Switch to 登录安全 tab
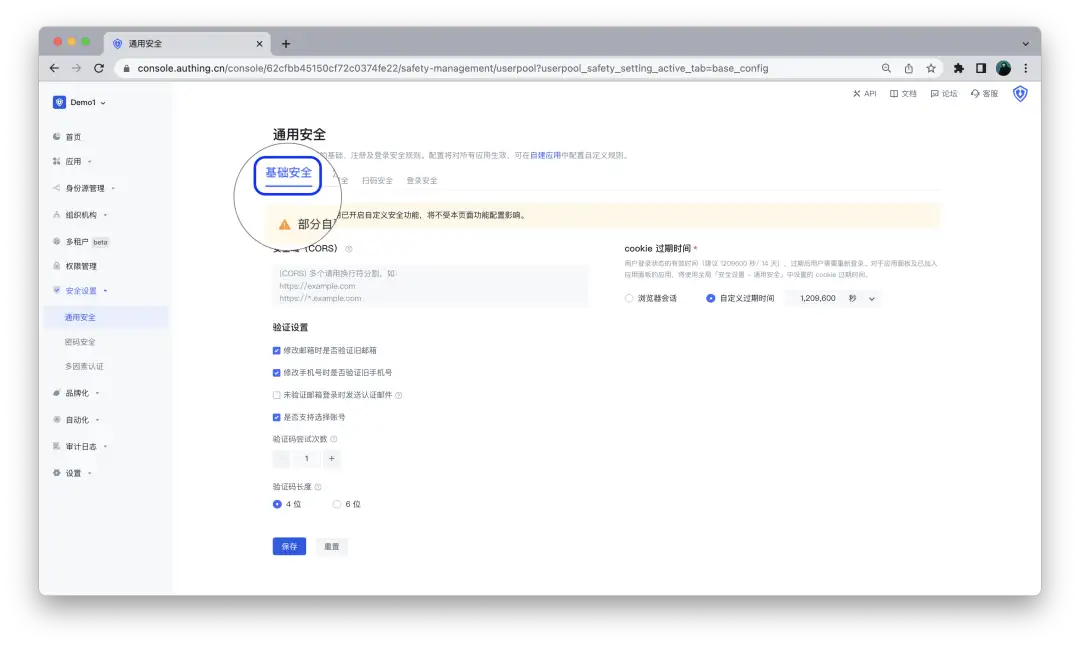The height and width of the screenshot is (647, 1080). pos(422,181)
